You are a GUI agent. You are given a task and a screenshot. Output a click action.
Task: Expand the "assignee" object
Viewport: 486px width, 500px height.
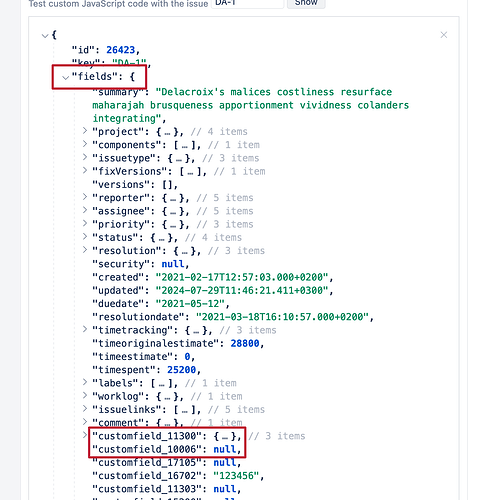(85, 210)
